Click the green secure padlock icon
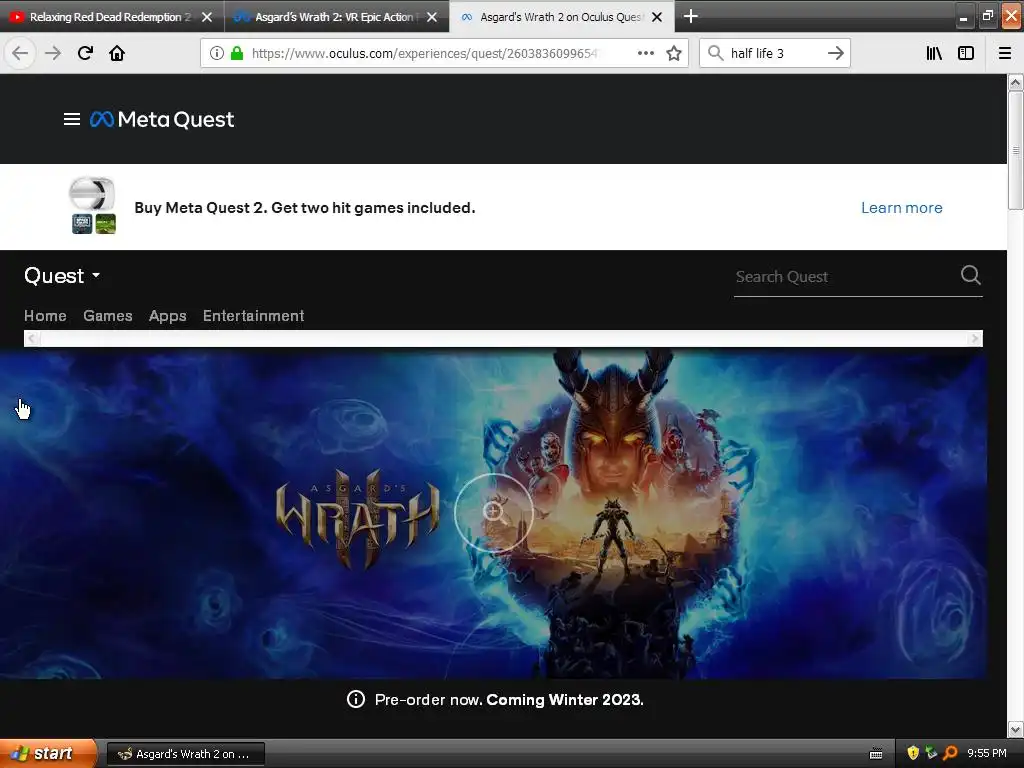 point(237,53)
